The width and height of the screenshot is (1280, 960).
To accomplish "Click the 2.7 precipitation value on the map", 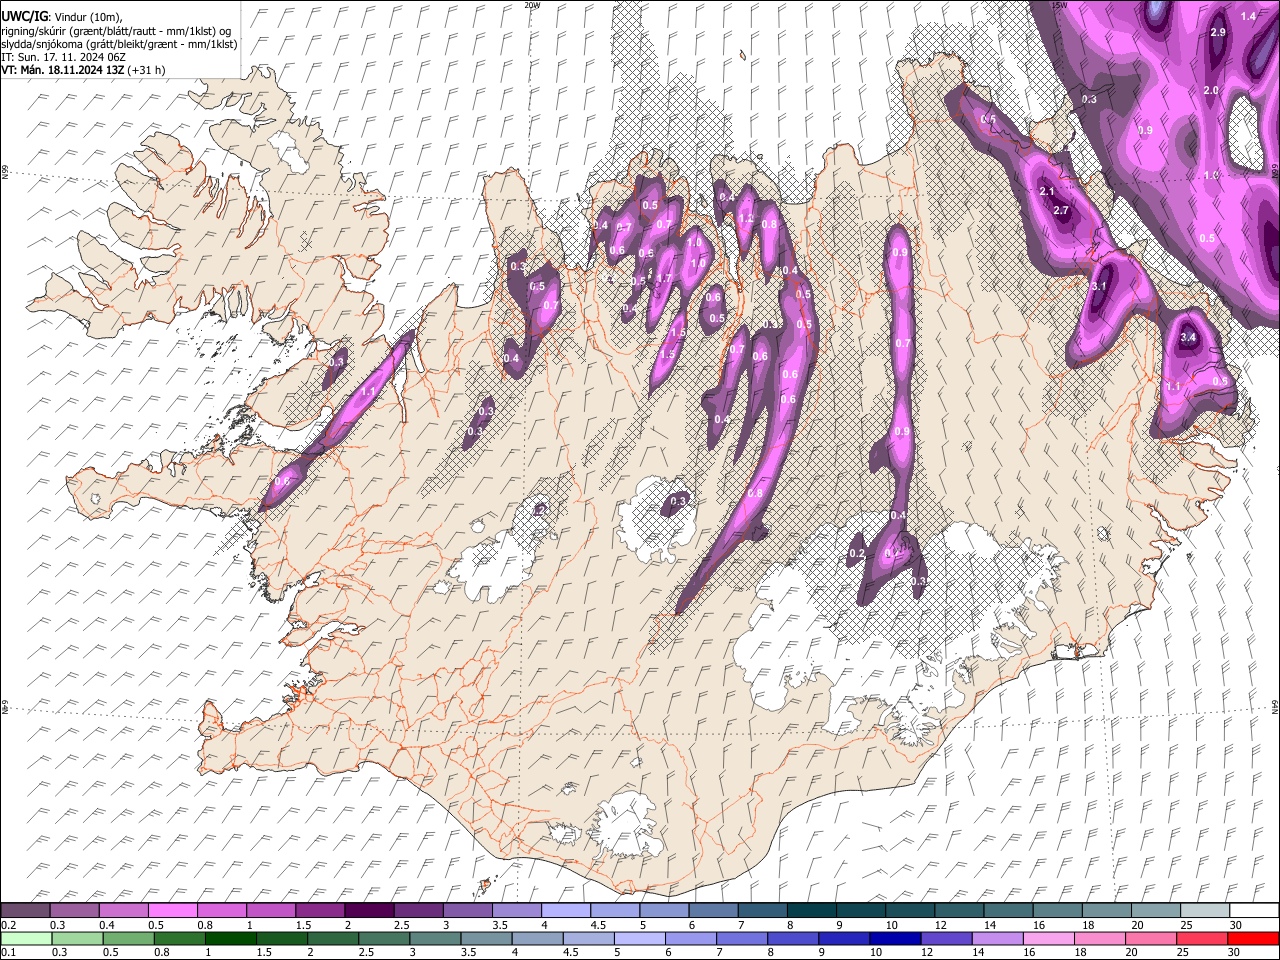I will (x=1062, y=211).
